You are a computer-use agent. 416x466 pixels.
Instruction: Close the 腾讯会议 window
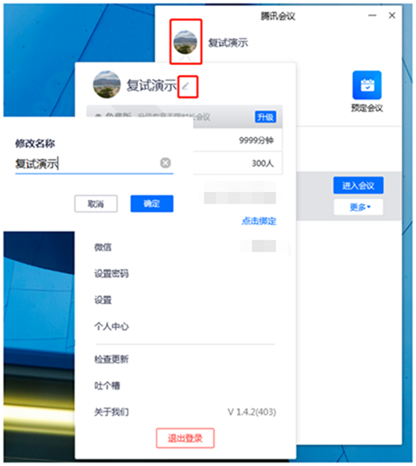(392, 15)
